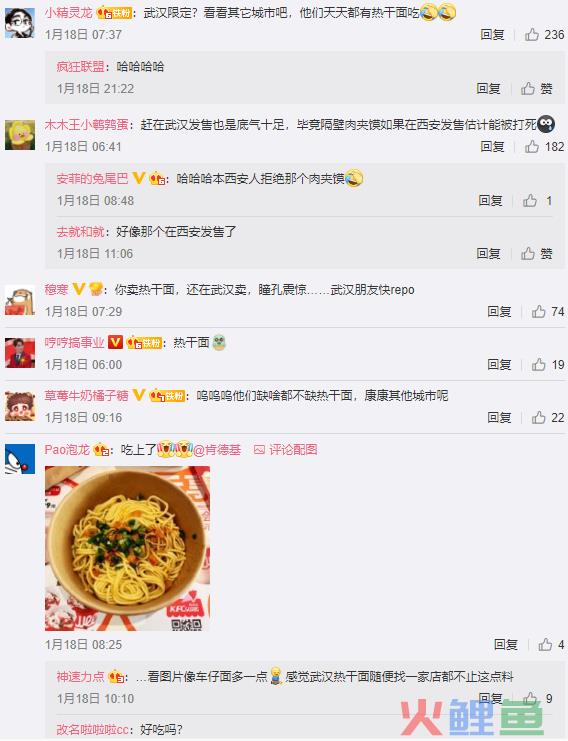The height and width of the screenshot is (741, 568).
Task: Like 哼哼搞事业's 热干面 comment
Action: [548, 364]
